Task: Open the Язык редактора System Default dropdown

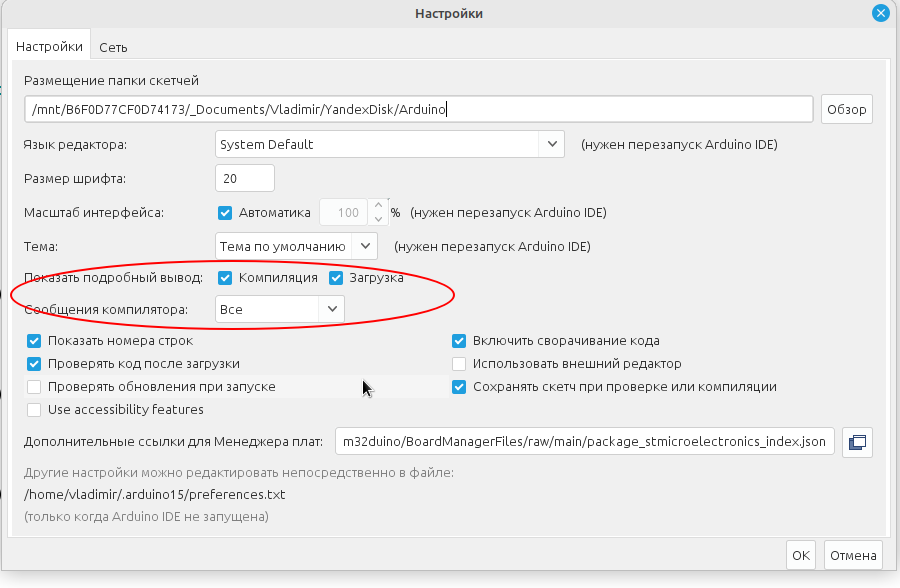Action: 390,144
